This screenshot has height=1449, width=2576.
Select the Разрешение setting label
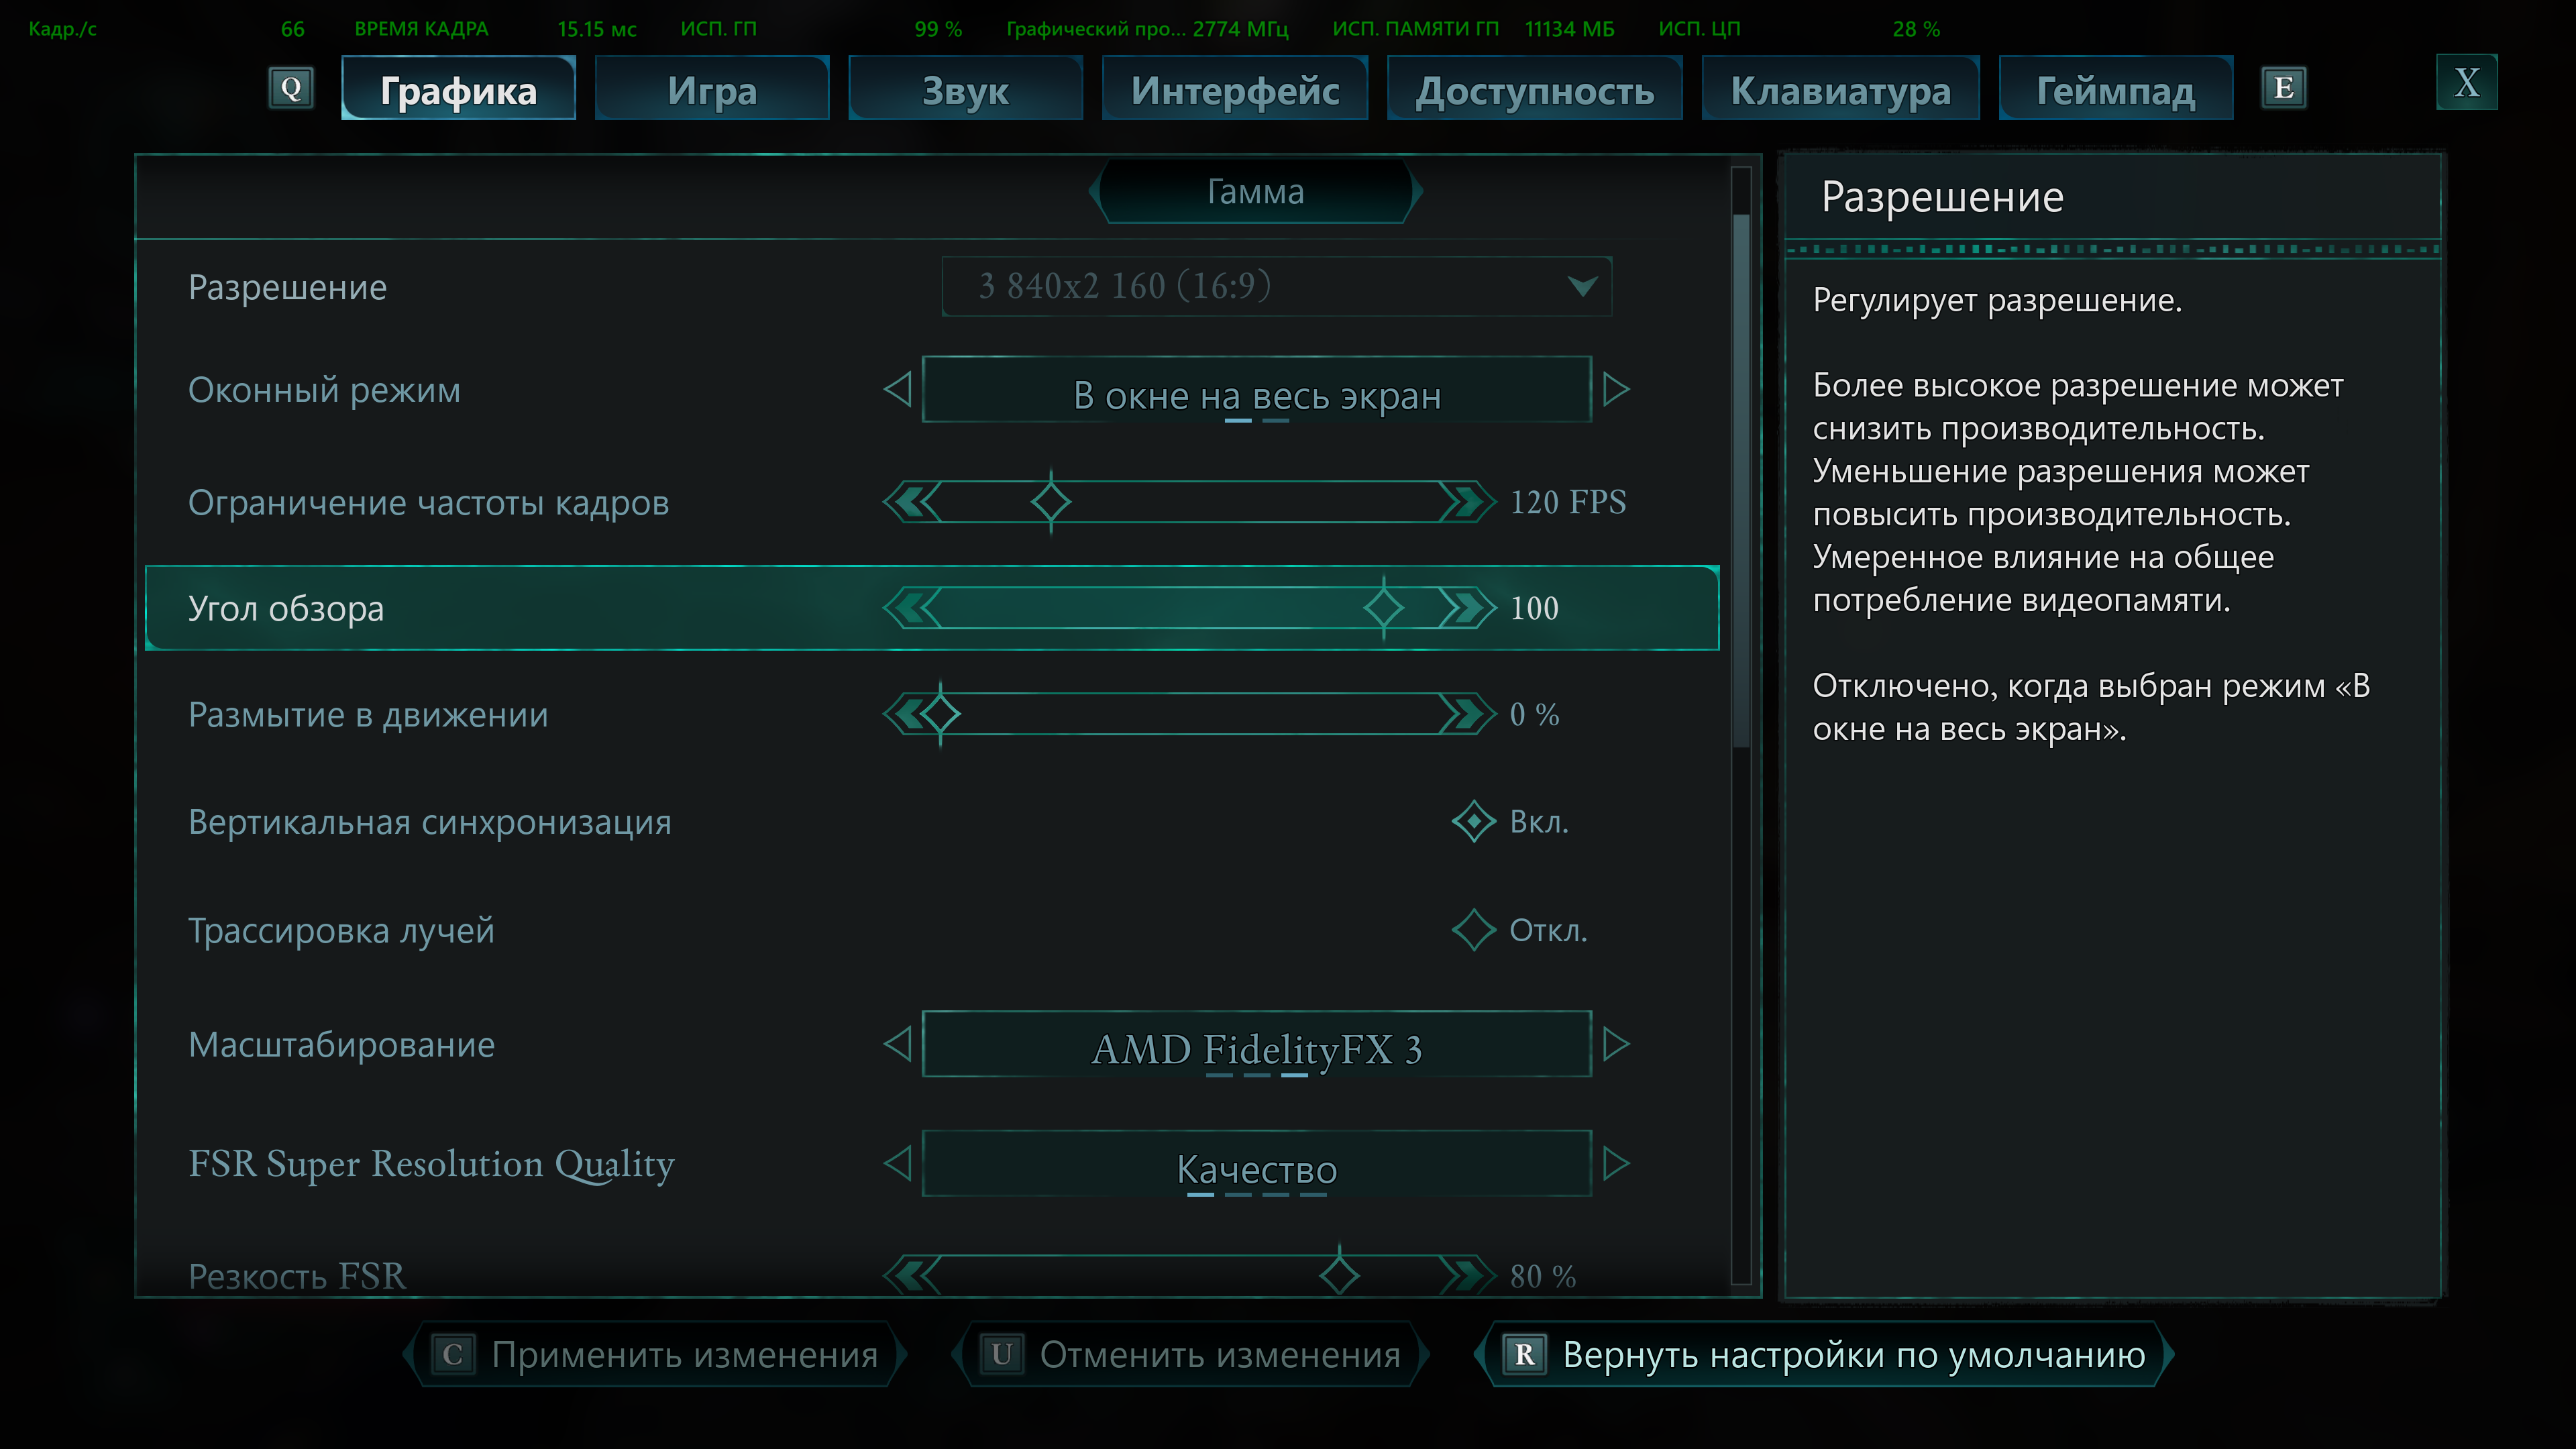[x=287, y=288]
